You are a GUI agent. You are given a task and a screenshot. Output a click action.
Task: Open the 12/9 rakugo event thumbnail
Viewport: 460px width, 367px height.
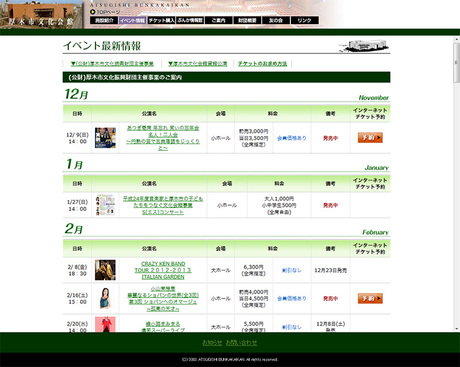pyautogui.click(x=105, y=138)
